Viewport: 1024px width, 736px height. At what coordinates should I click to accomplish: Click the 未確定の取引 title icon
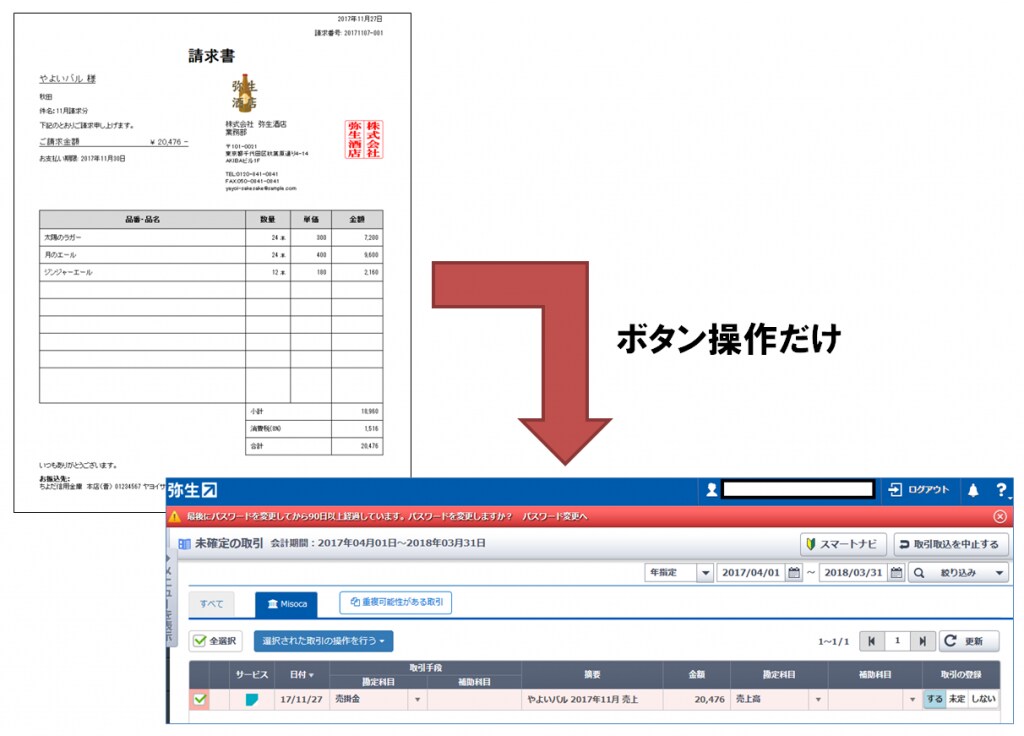[184, 543]
